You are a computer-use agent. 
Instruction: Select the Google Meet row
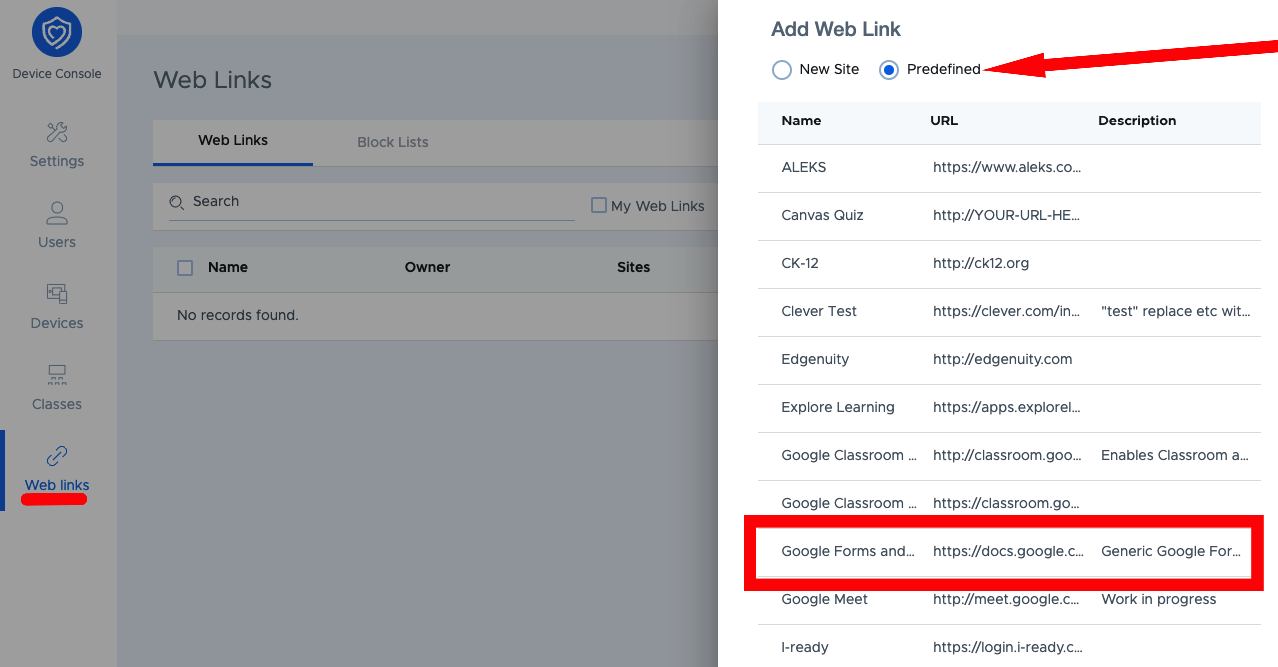pos(1009,600)
